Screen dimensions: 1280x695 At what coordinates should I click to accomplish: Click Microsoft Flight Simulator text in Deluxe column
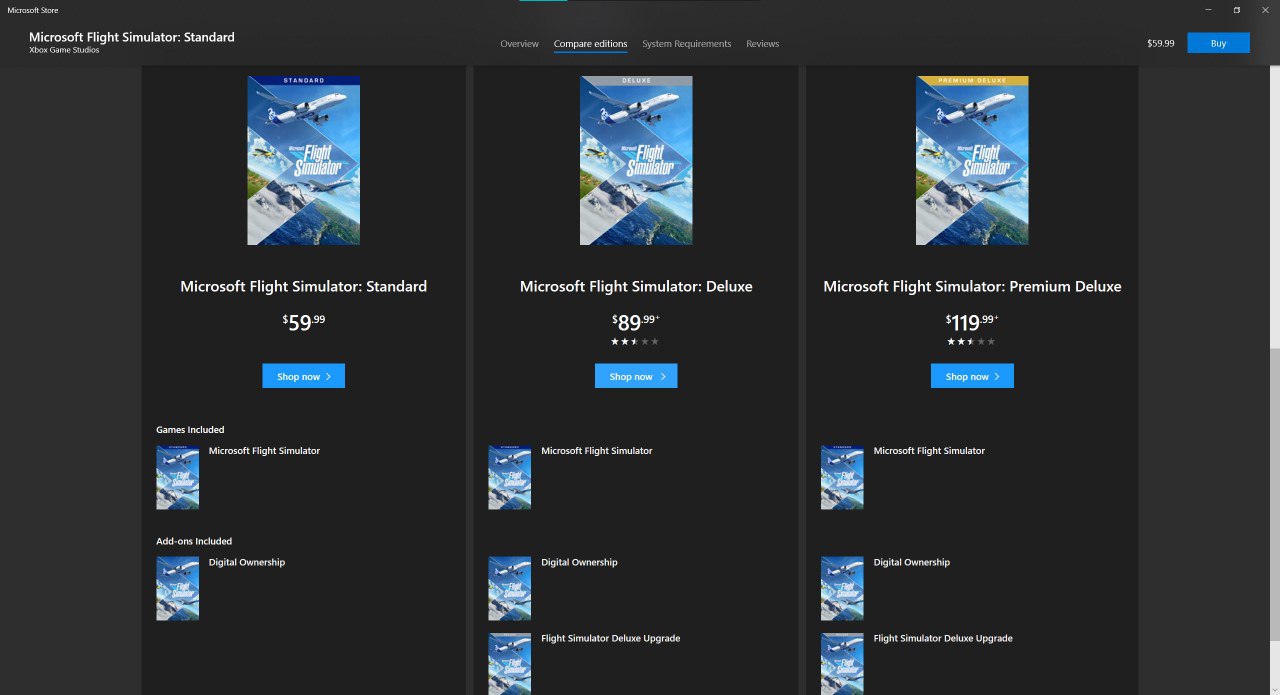[596, 451]
